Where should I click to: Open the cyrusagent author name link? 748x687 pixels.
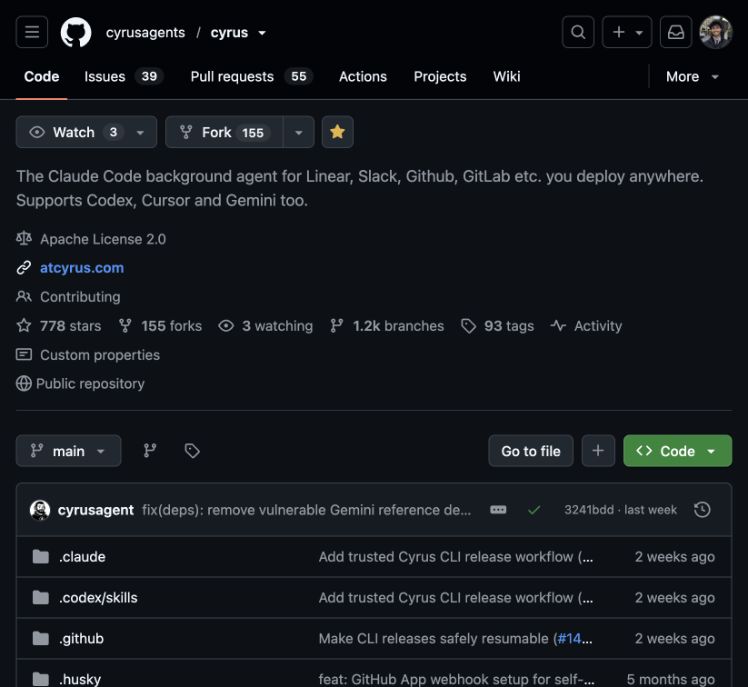[x=95, y=510]
